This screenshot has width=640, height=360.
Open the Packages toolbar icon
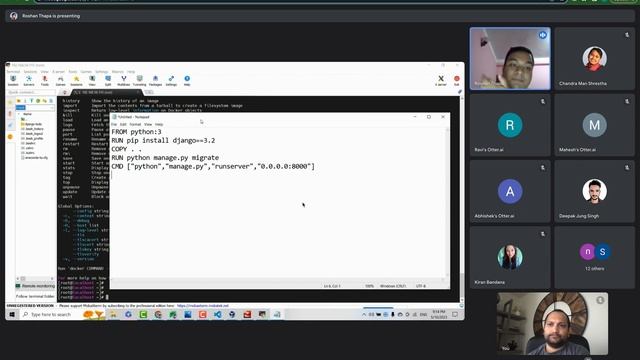click(155, 80)
